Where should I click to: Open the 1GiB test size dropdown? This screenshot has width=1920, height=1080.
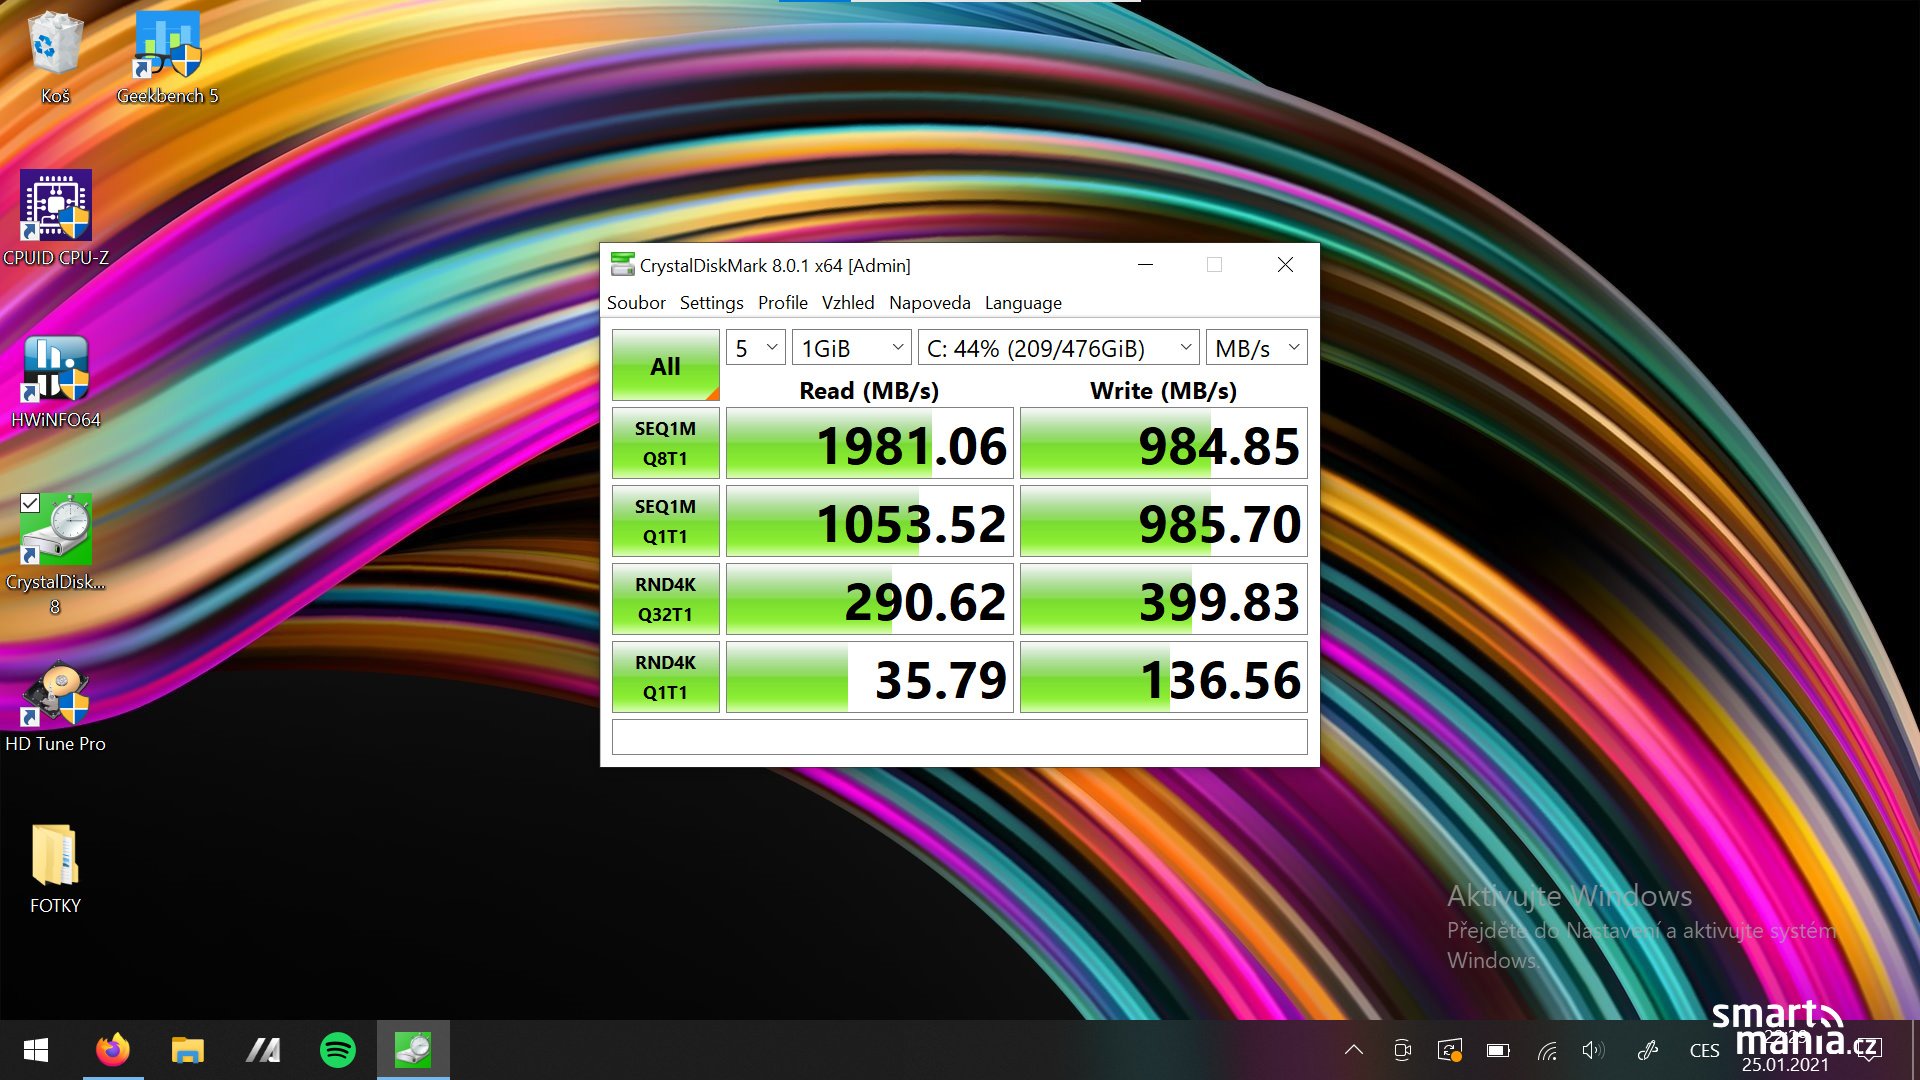852,348
